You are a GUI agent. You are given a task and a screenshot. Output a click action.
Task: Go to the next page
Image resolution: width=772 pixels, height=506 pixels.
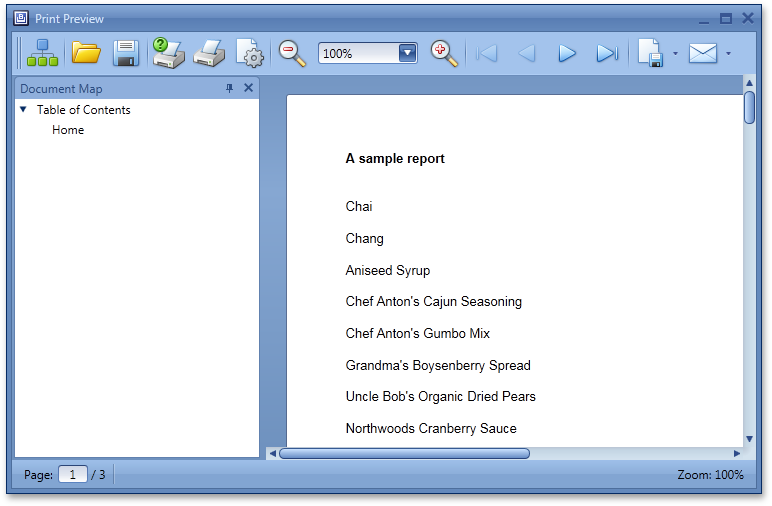tap(567, 53)
